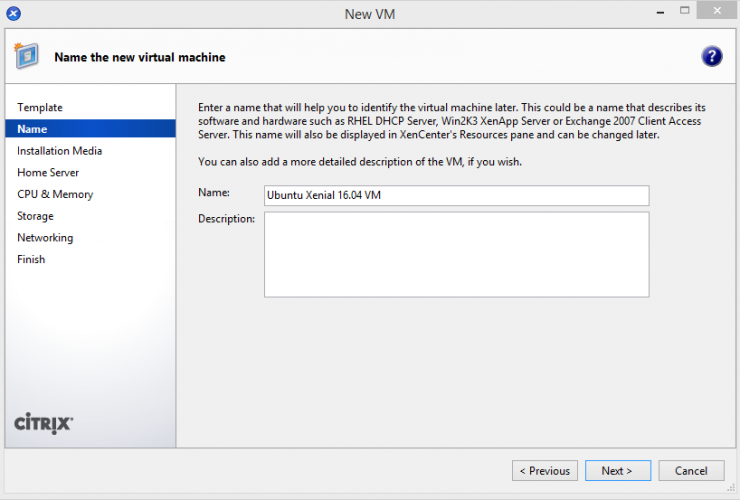This screenshot has width=740, height=500.
Task: Click the Citrix logo in the sidebar
Action: 43,422
